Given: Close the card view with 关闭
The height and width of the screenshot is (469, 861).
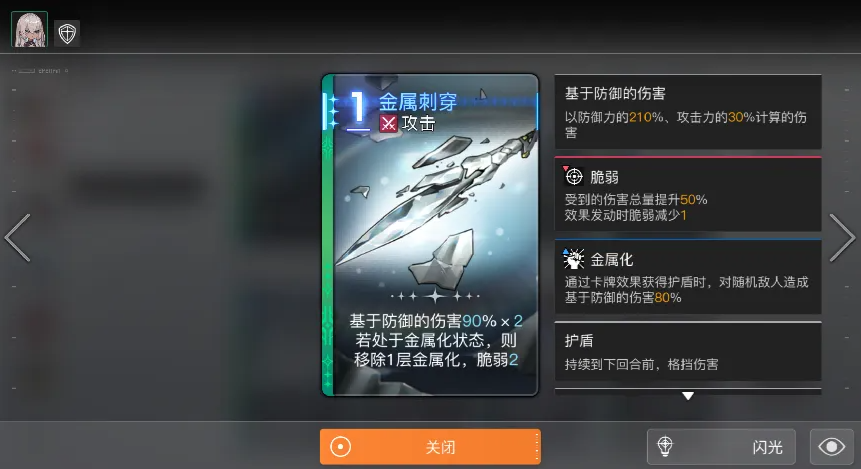Looking at the screenshot, I should point(430,446).
